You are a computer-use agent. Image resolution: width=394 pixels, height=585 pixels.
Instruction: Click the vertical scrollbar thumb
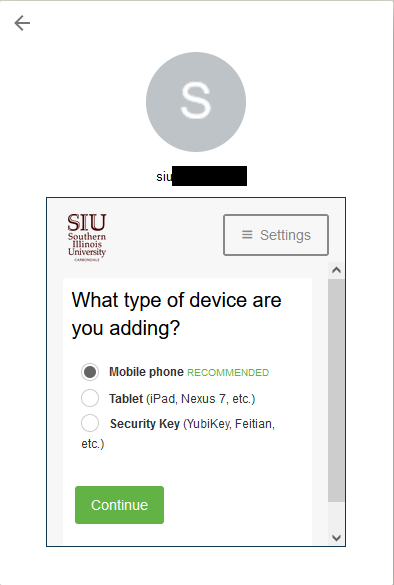click(x=337, y=390)
